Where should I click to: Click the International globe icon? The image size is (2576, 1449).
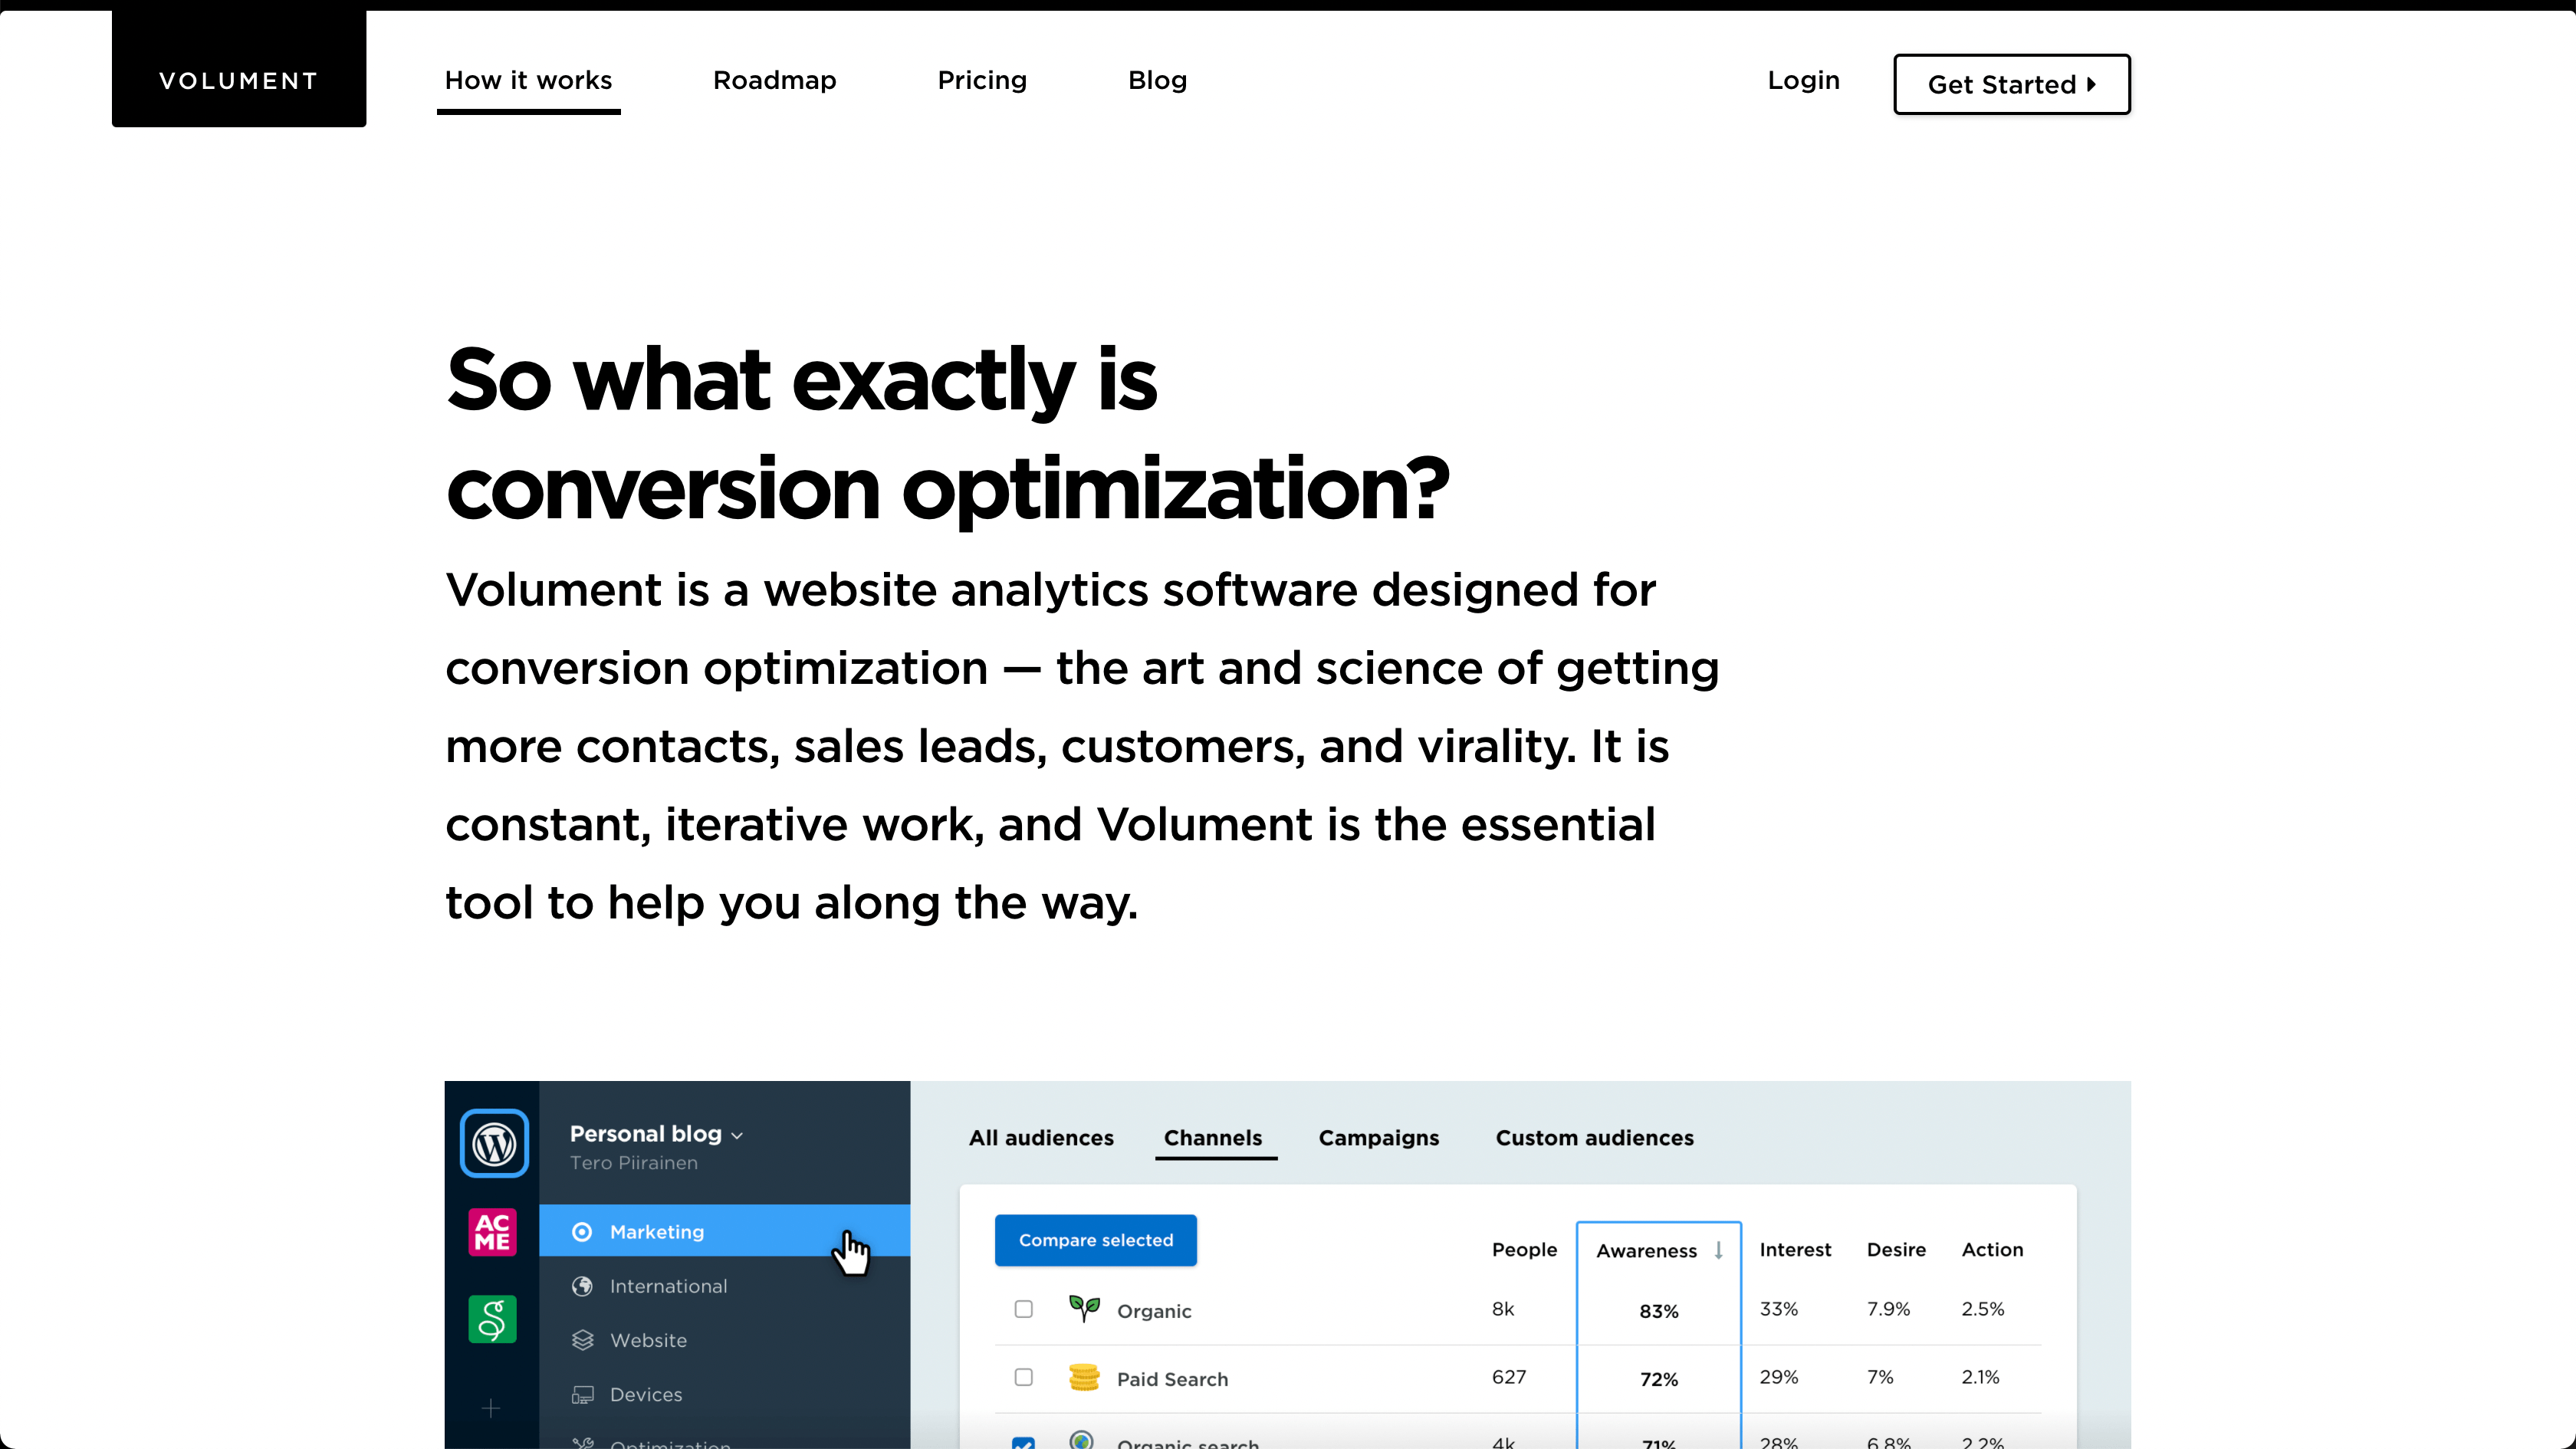click(582, 1286)
